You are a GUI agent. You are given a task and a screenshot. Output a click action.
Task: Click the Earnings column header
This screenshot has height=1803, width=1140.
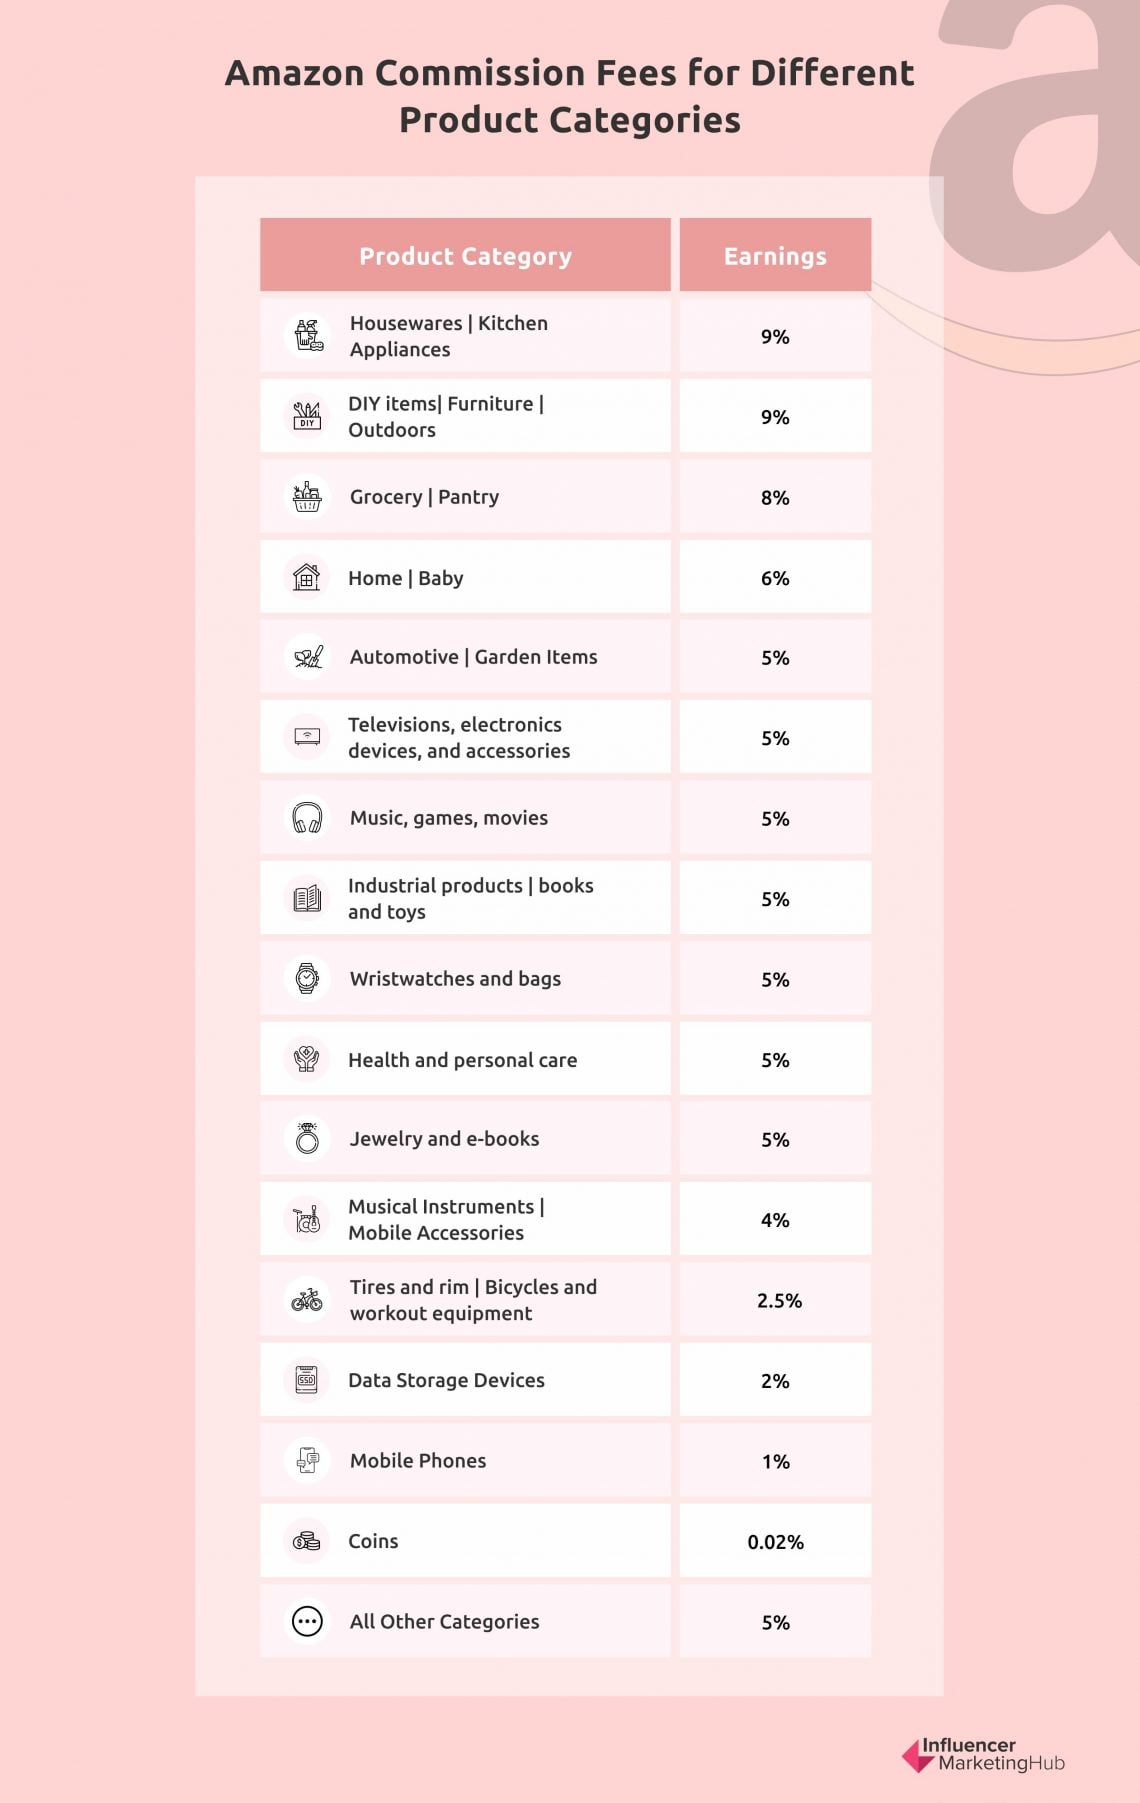click(x=775, y=255)
